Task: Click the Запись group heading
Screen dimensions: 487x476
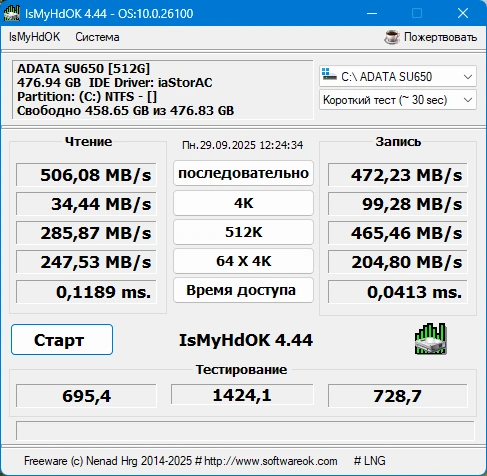Action: (398, 142)
